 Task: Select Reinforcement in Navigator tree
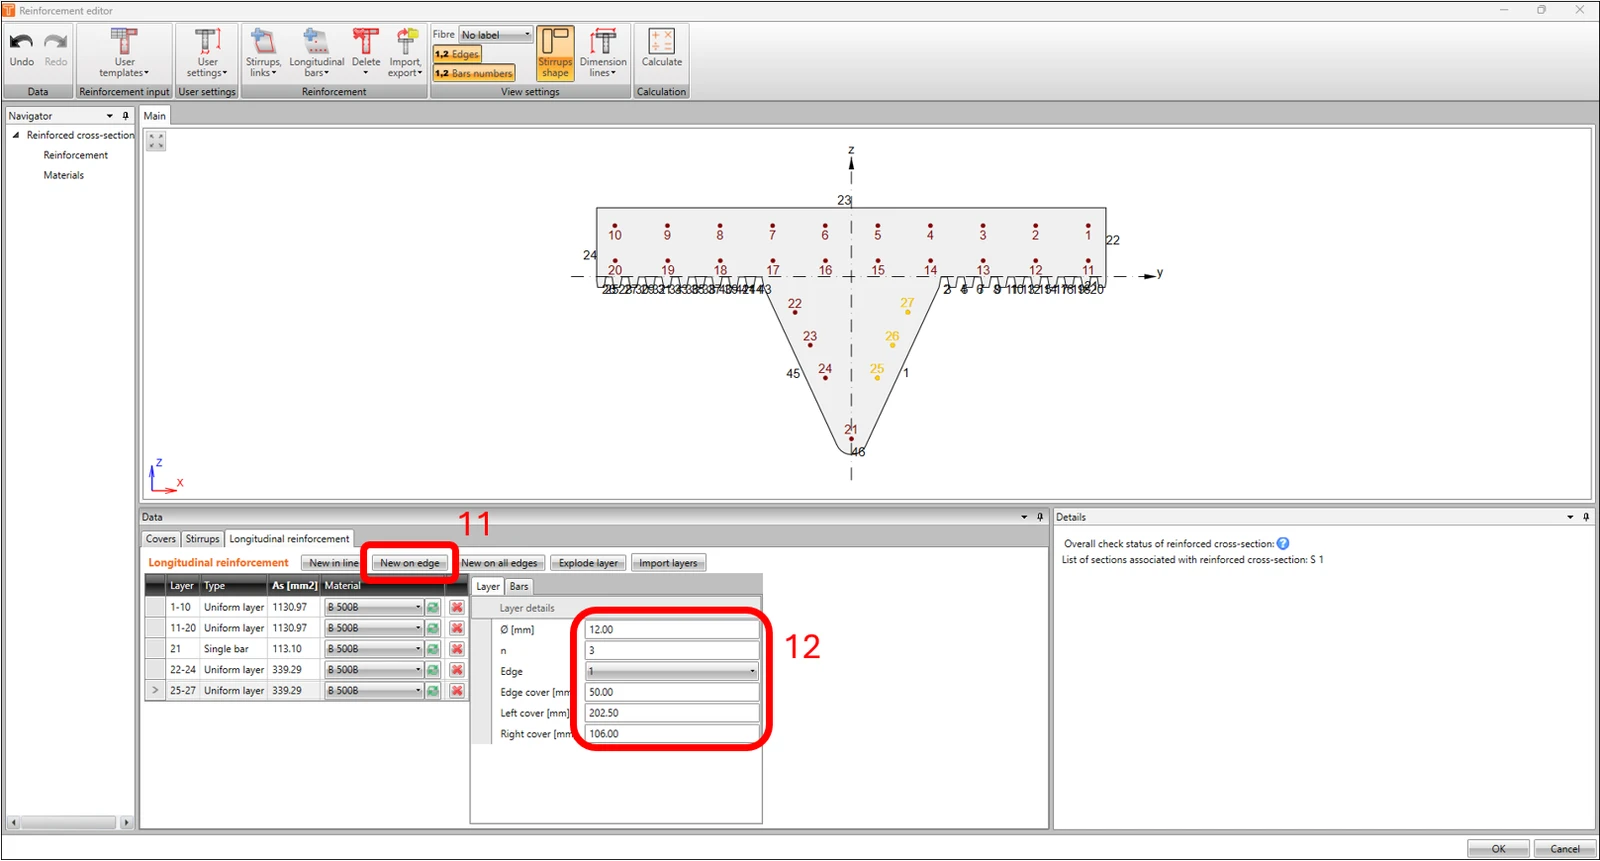point(75,155)
